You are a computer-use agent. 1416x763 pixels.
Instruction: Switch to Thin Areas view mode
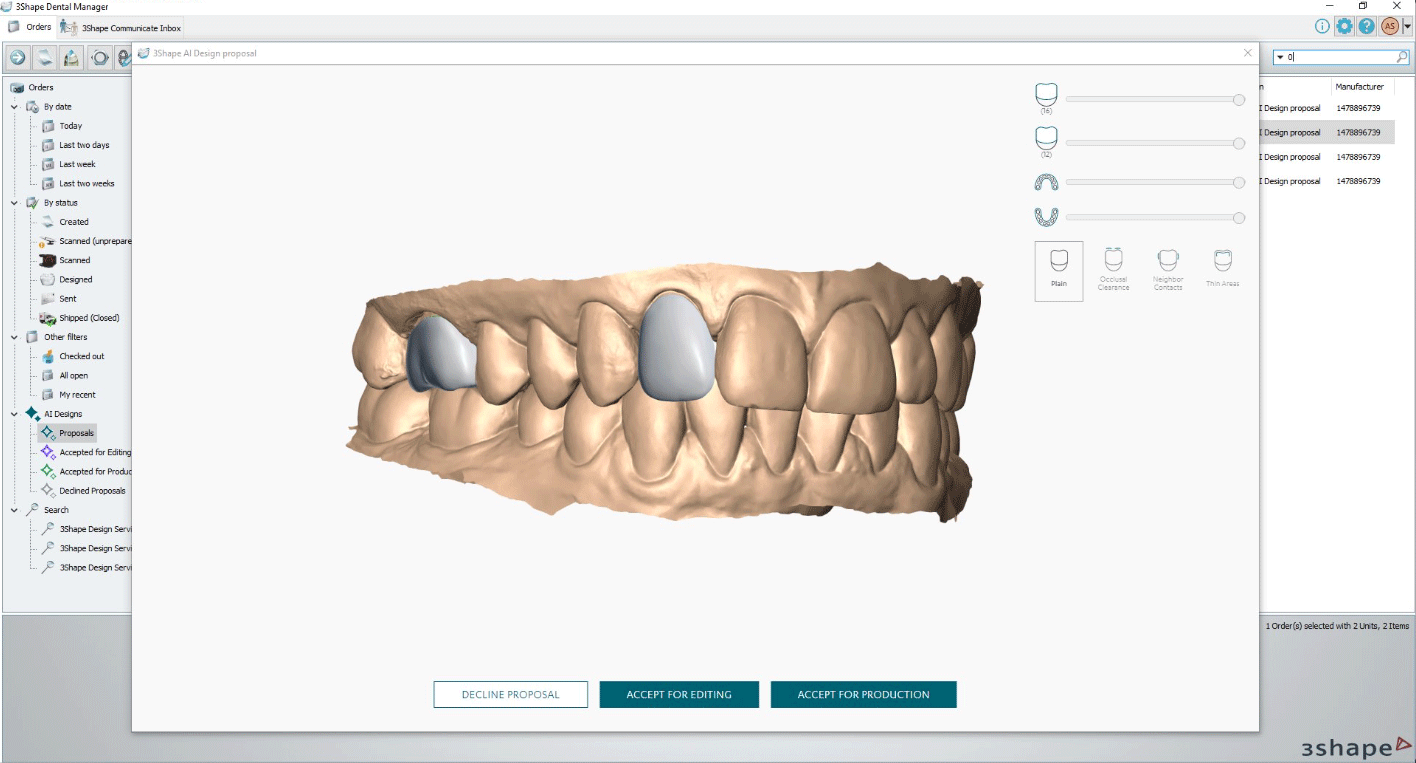point(1222,270)
